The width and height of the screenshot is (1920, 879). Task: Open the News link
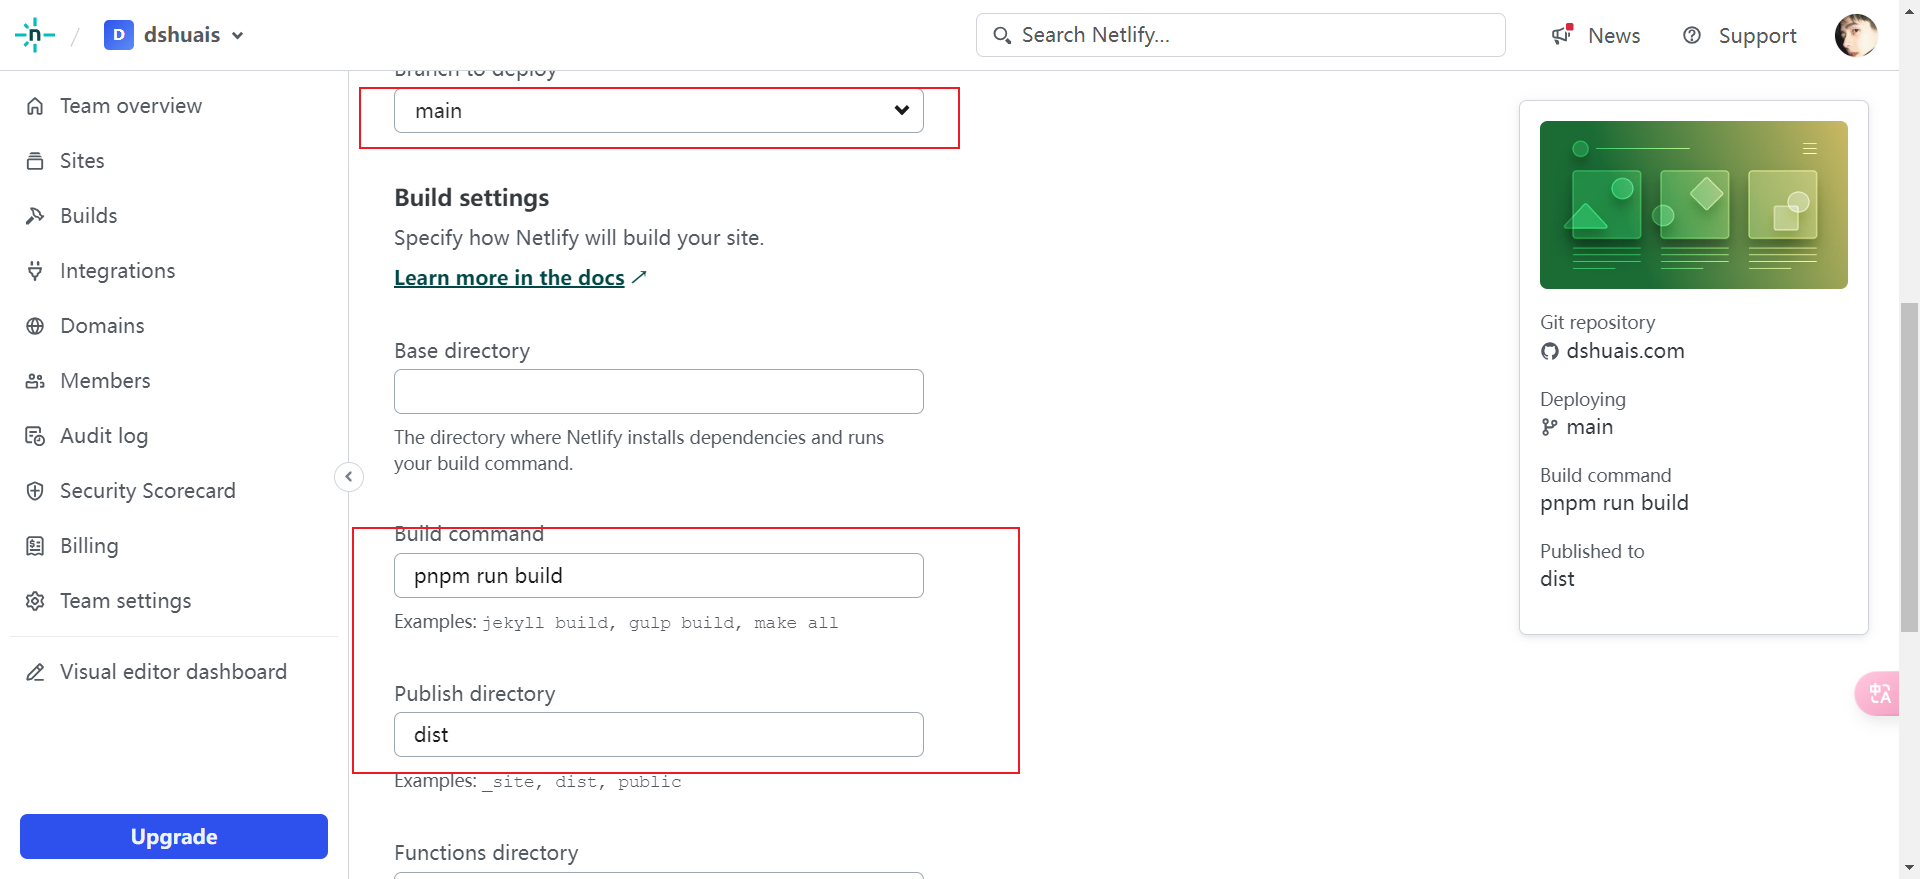click(x=1614, y=36)
